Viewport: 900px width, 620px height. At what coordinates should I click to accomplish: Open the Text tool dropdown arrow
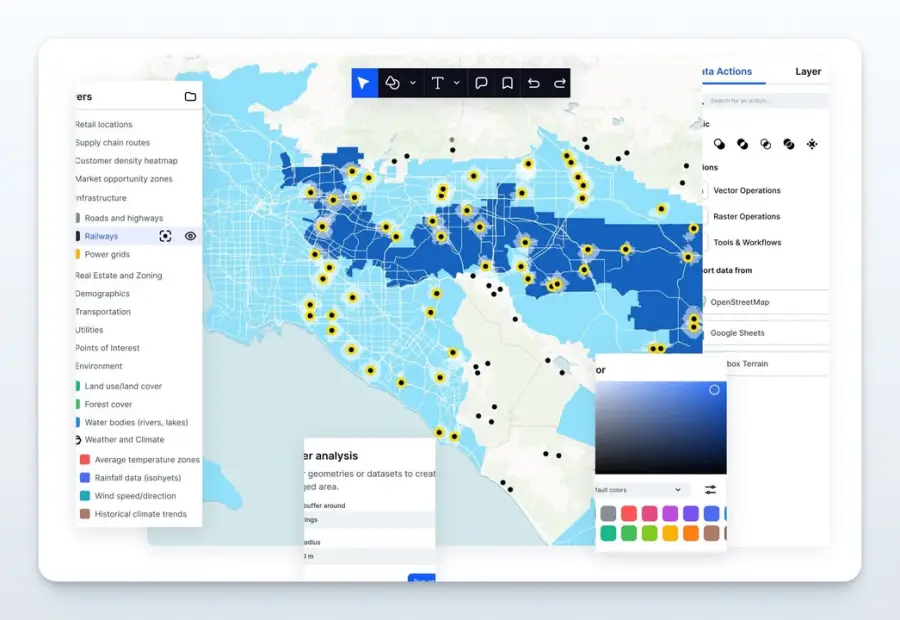457,83
